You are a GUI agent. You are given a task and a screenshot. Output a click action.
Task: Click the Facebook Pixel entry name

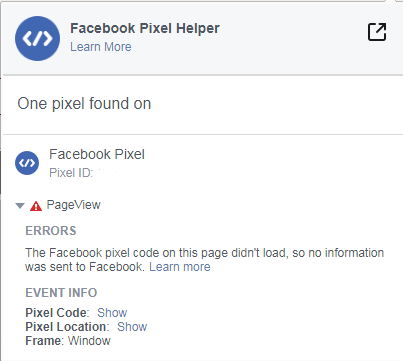pos(97,154)
